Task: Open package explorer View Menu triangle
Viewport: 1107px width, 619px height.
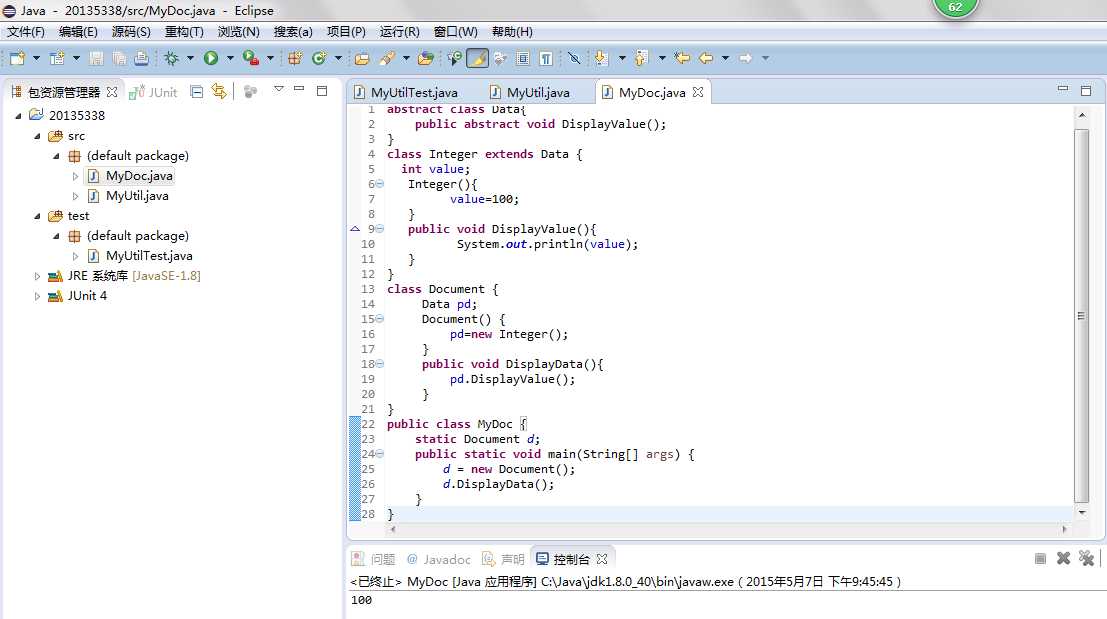Action: (279, 89)
